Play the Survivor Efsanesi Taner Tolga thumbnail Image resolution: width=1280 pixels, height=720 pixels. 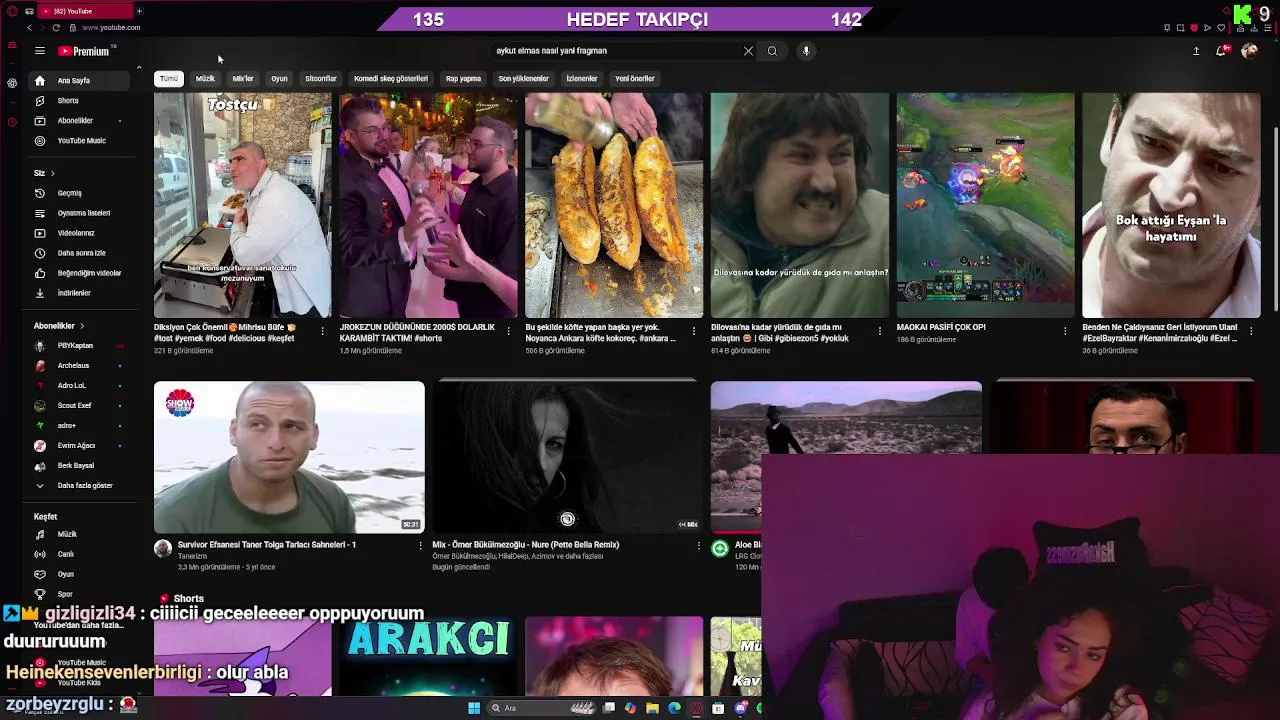289,457
